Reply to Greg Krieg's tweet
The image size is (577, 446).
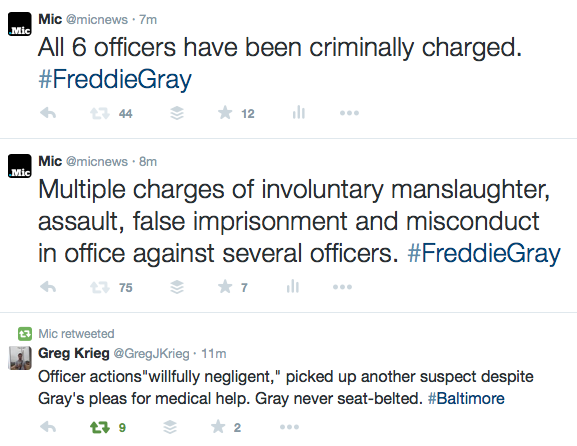point(48,427)
